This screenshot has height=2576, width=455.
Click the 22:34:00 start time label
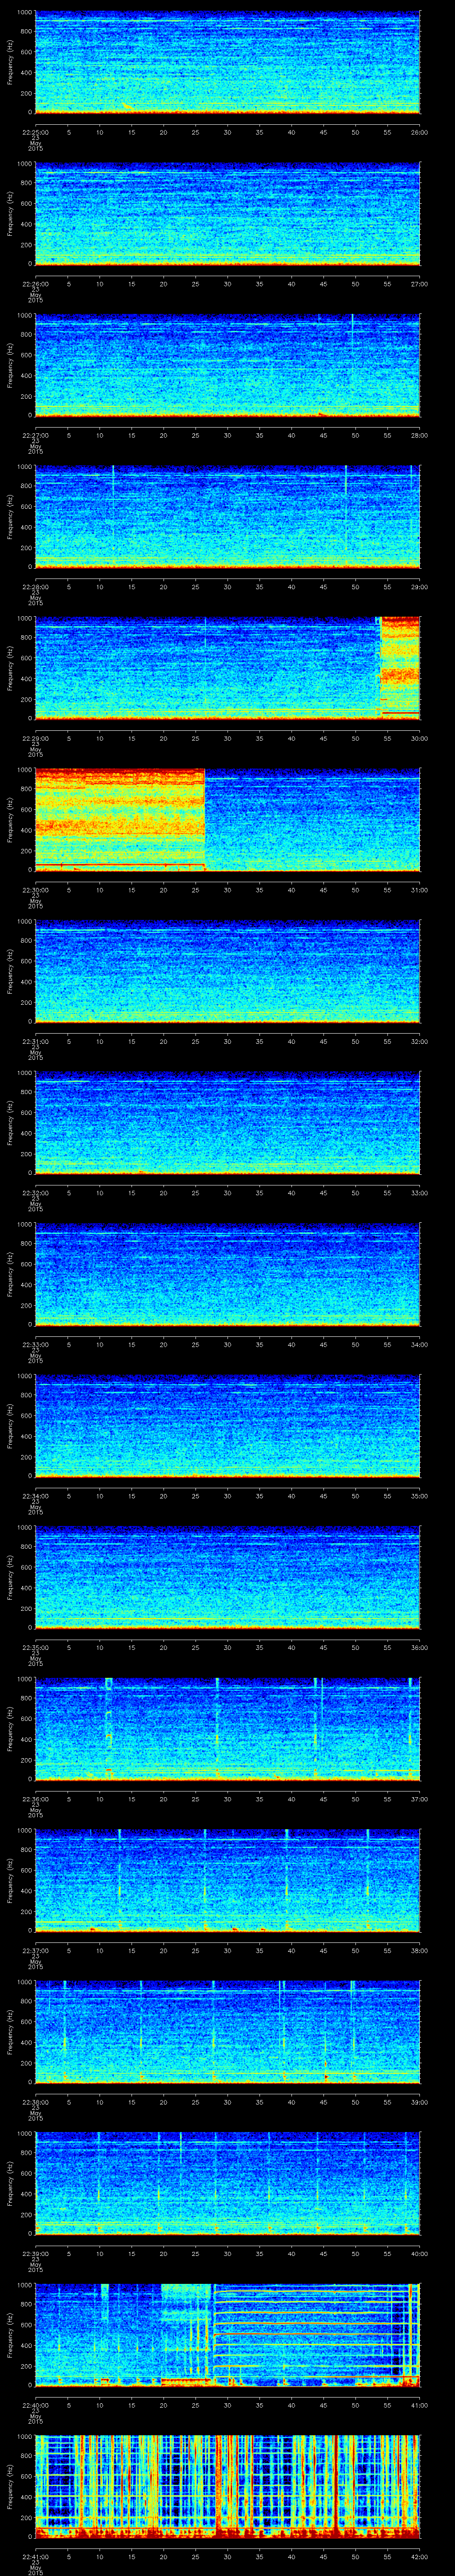point(35,1496)
